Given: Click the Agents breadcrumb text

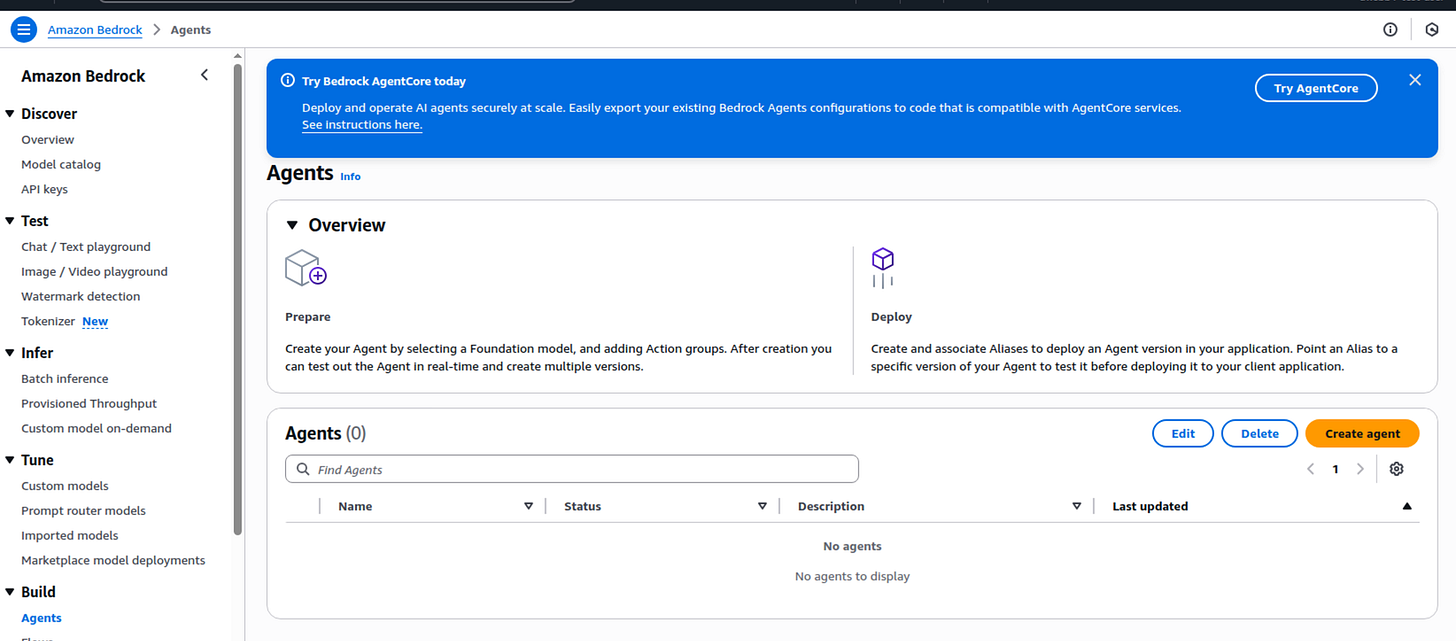Looking at the screenshot, I should 190,30.
